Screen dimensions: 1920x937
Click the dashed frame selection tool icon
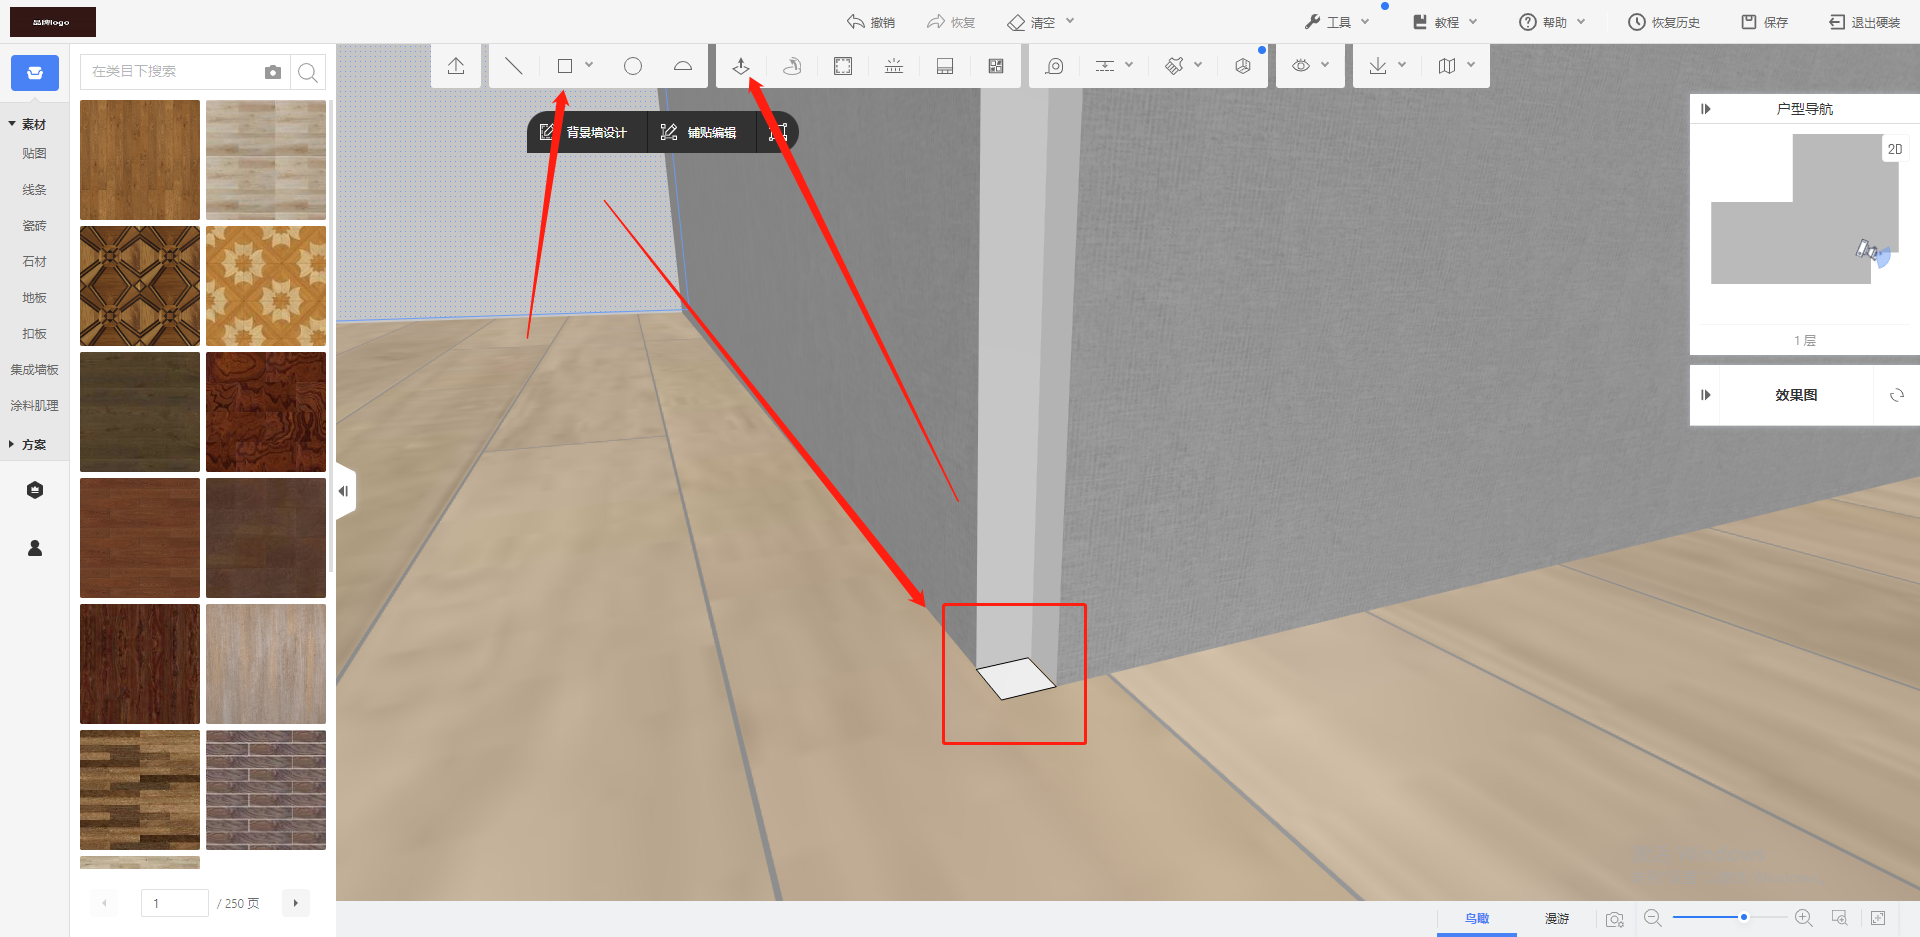tap(843, 66)
